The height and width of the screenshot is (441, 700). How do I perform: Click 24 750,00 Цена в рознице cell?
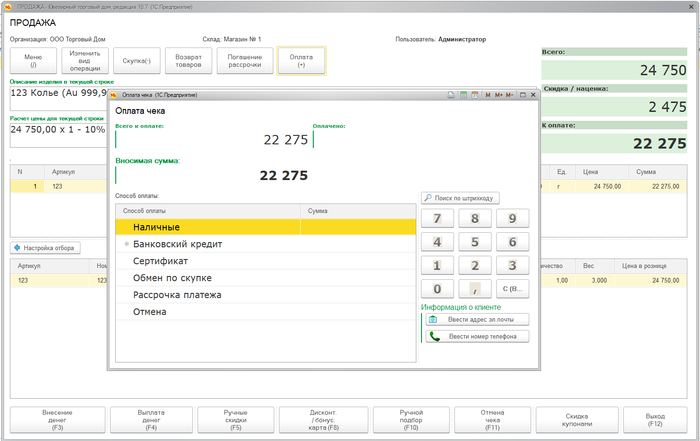click(x=650, y=280)
